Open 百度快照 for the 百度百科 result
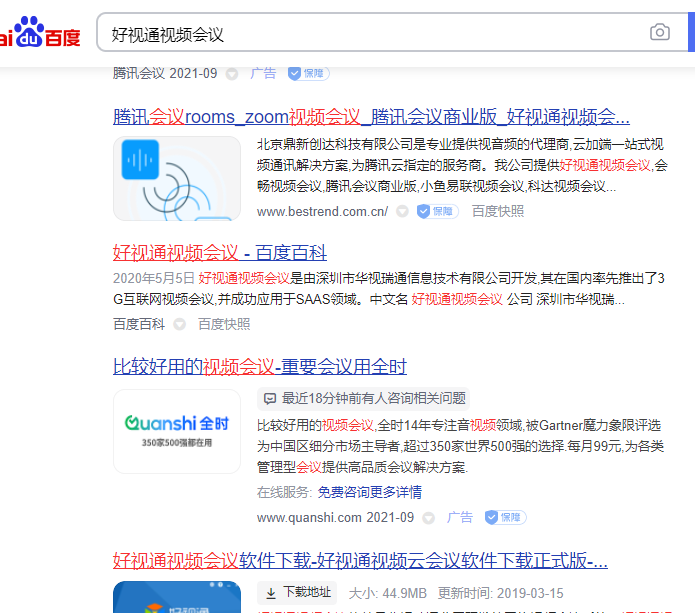Screen dimensions: 695x613 224,324
